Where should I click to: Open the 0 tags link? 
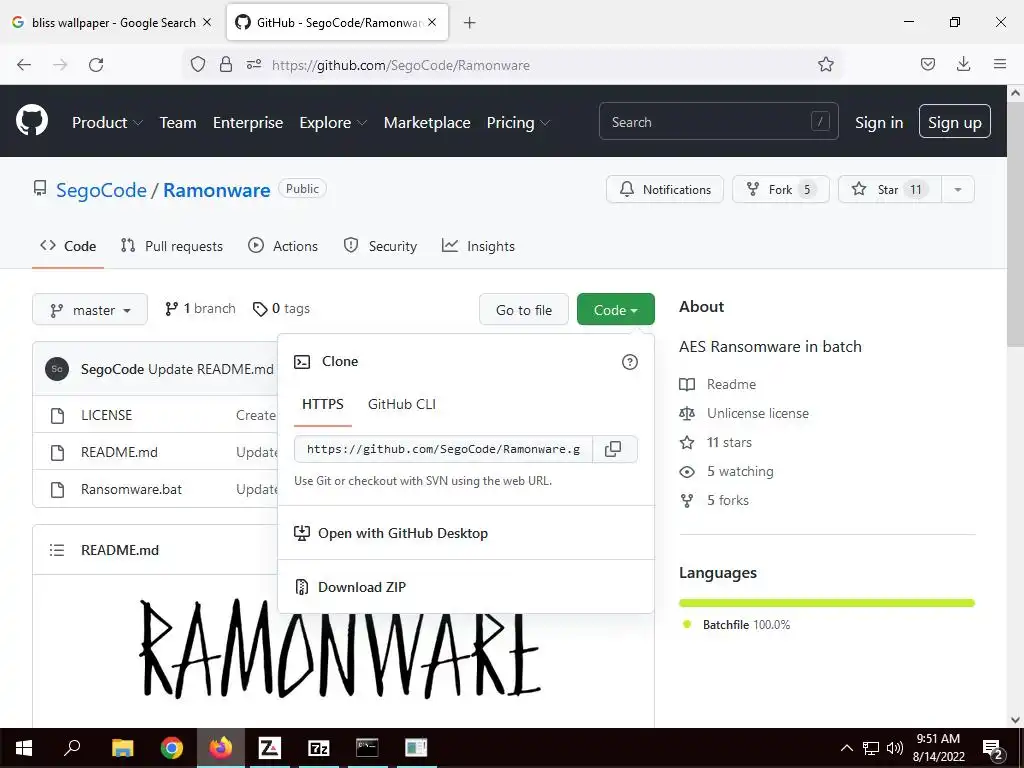pyautogui.click(x=281, y=309)
